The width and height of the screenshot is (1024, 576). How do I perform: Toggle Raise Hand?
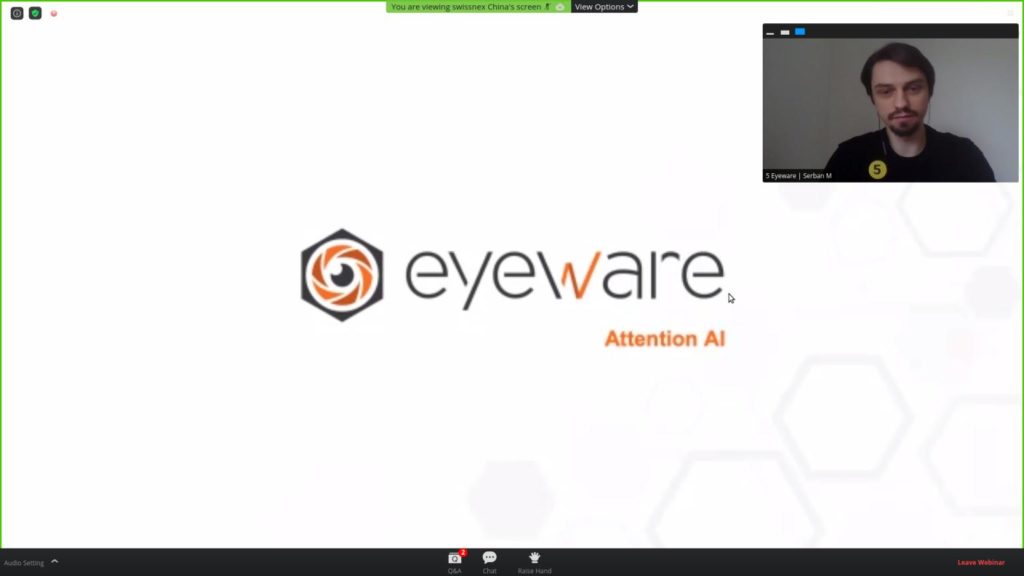534,562
